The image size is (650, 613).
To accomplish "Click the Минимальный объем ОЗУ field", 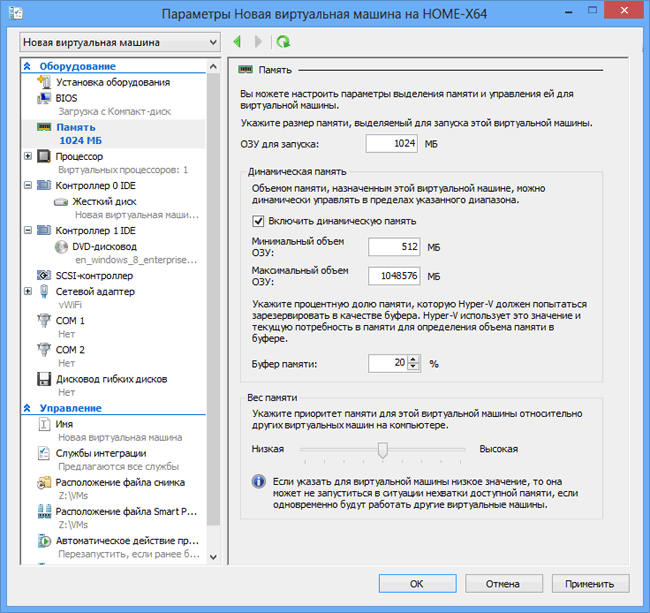I will pyautogui.click(x=394, y=247).
